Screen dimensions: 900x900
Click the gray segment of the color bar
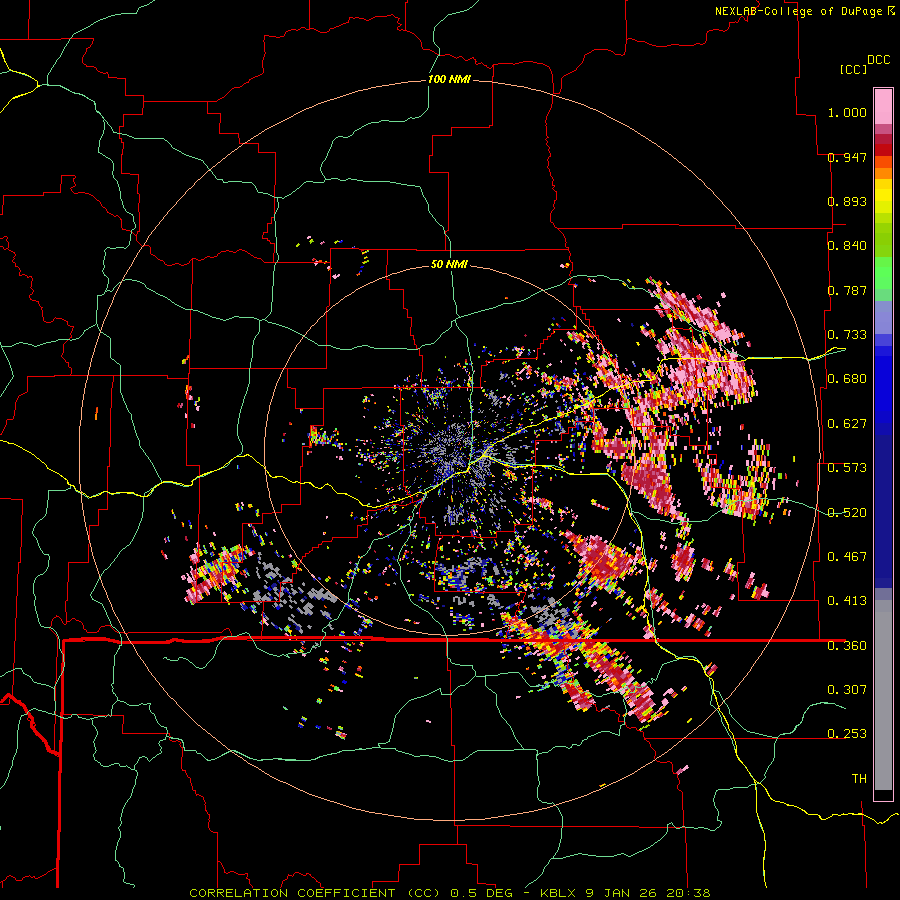(x=883, y=695)
